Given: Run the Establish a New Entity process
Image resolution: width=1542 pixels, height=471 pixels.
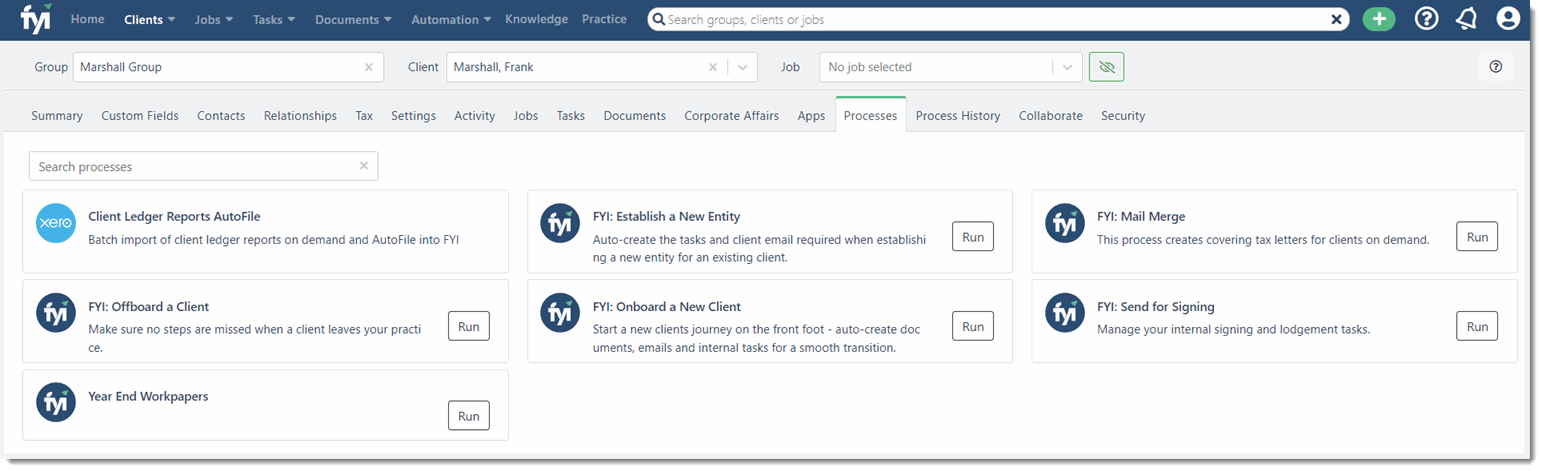Looking at the screenshot, I should (973, 236).
